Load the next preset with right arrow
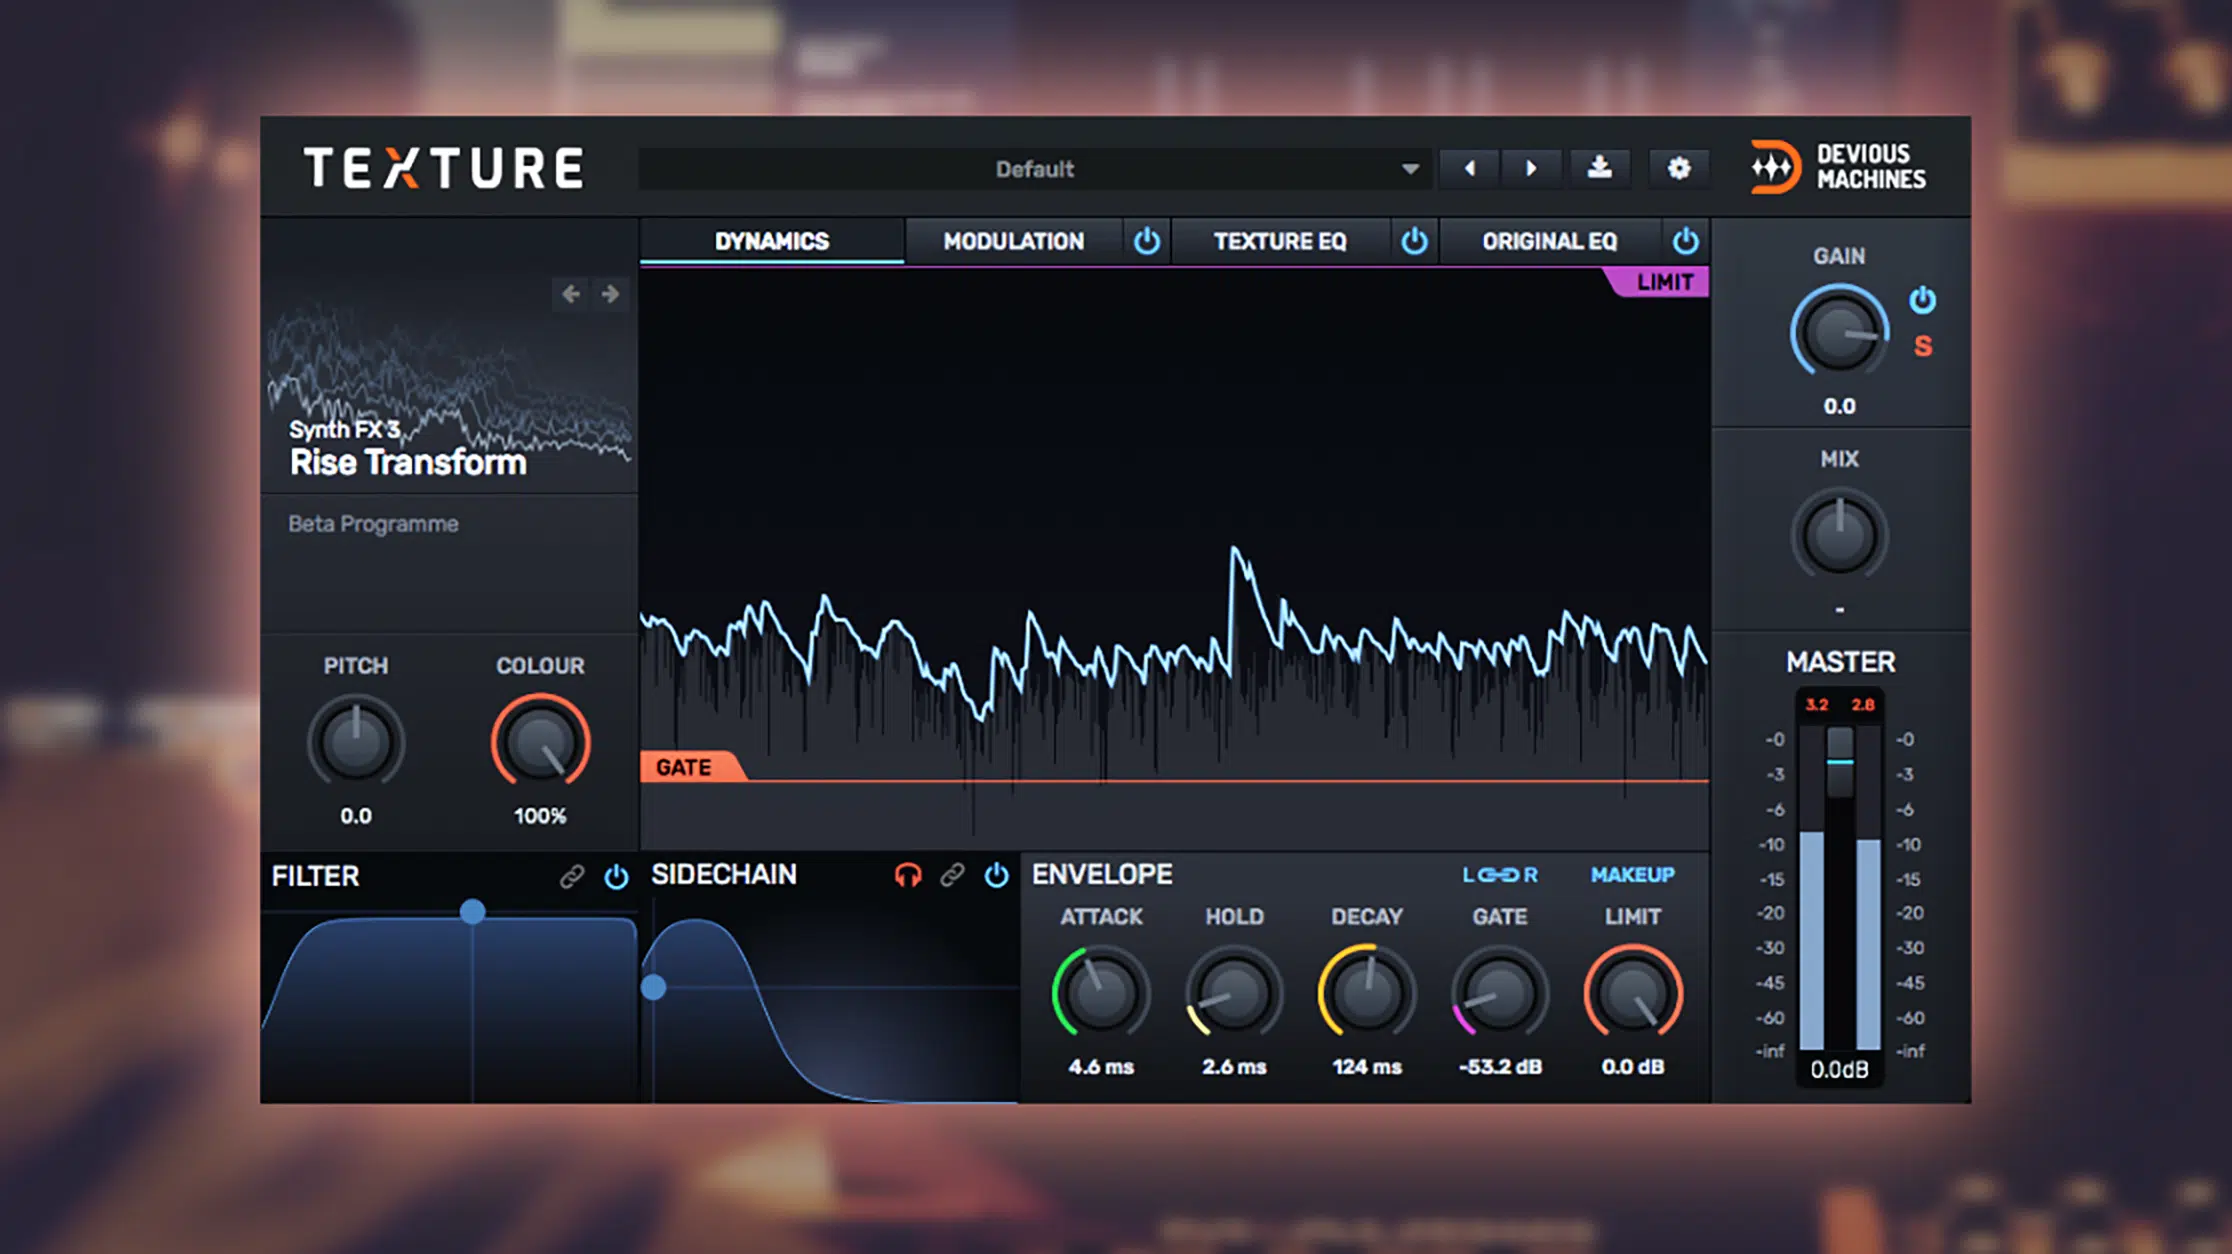Image resolution: width=2232 pixels, height=1254 pixels. tap(1531, 169)
